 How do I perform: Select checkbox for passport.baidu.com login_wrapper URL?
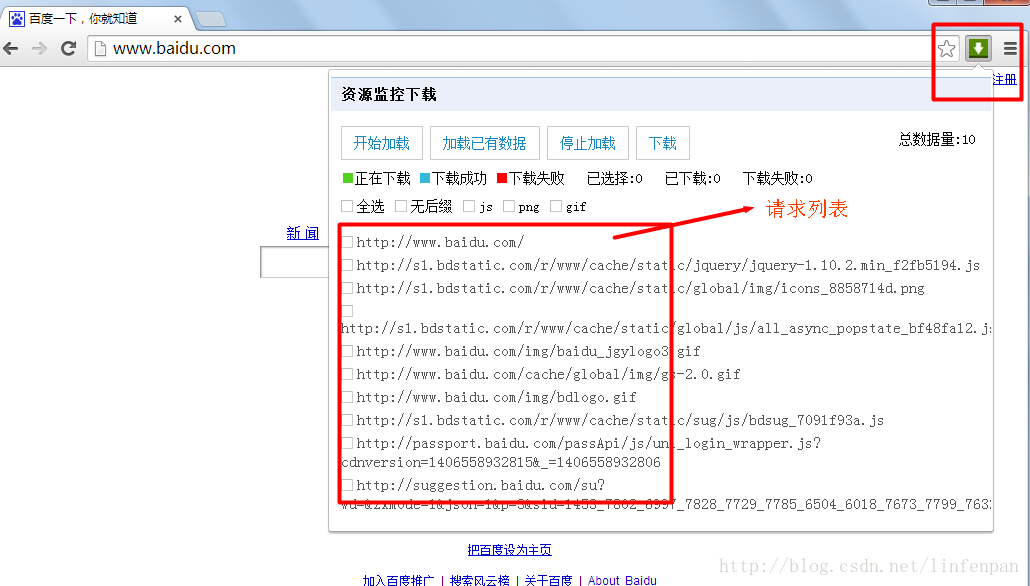click(347, 443)
